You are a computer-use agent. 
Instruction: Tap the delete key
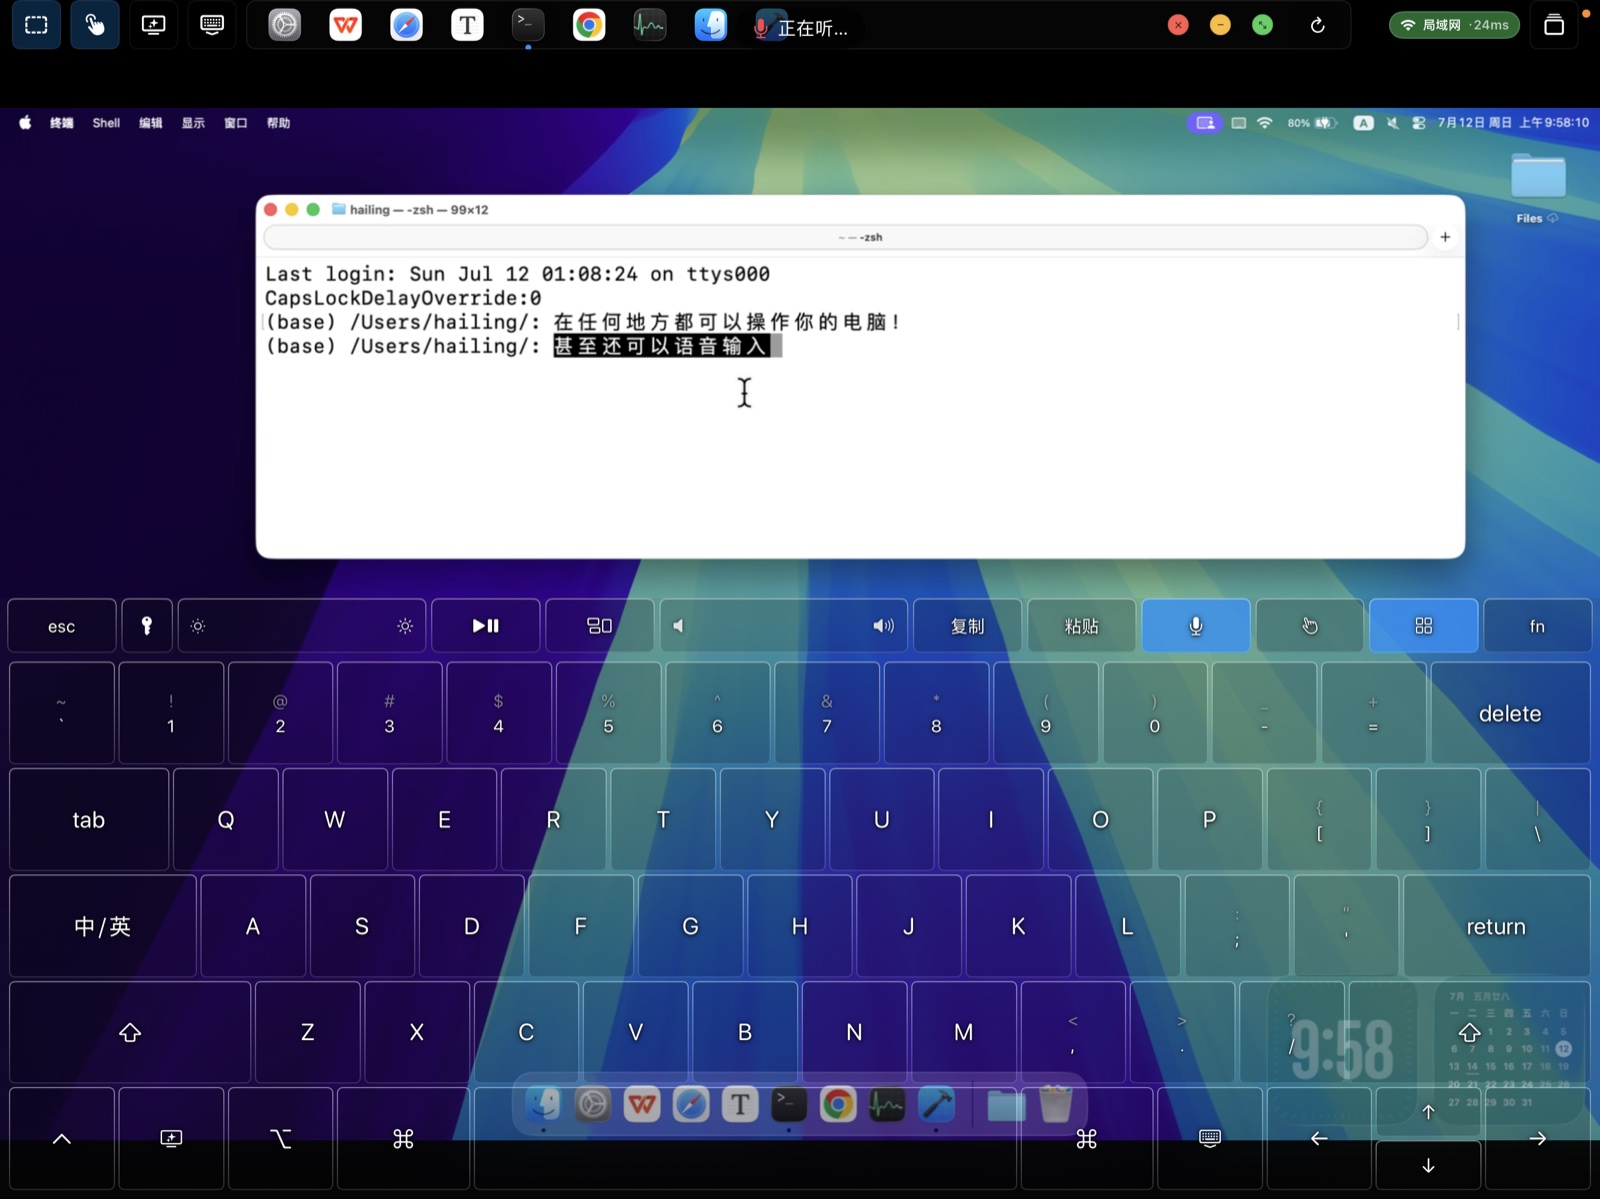click(1510, 713)
